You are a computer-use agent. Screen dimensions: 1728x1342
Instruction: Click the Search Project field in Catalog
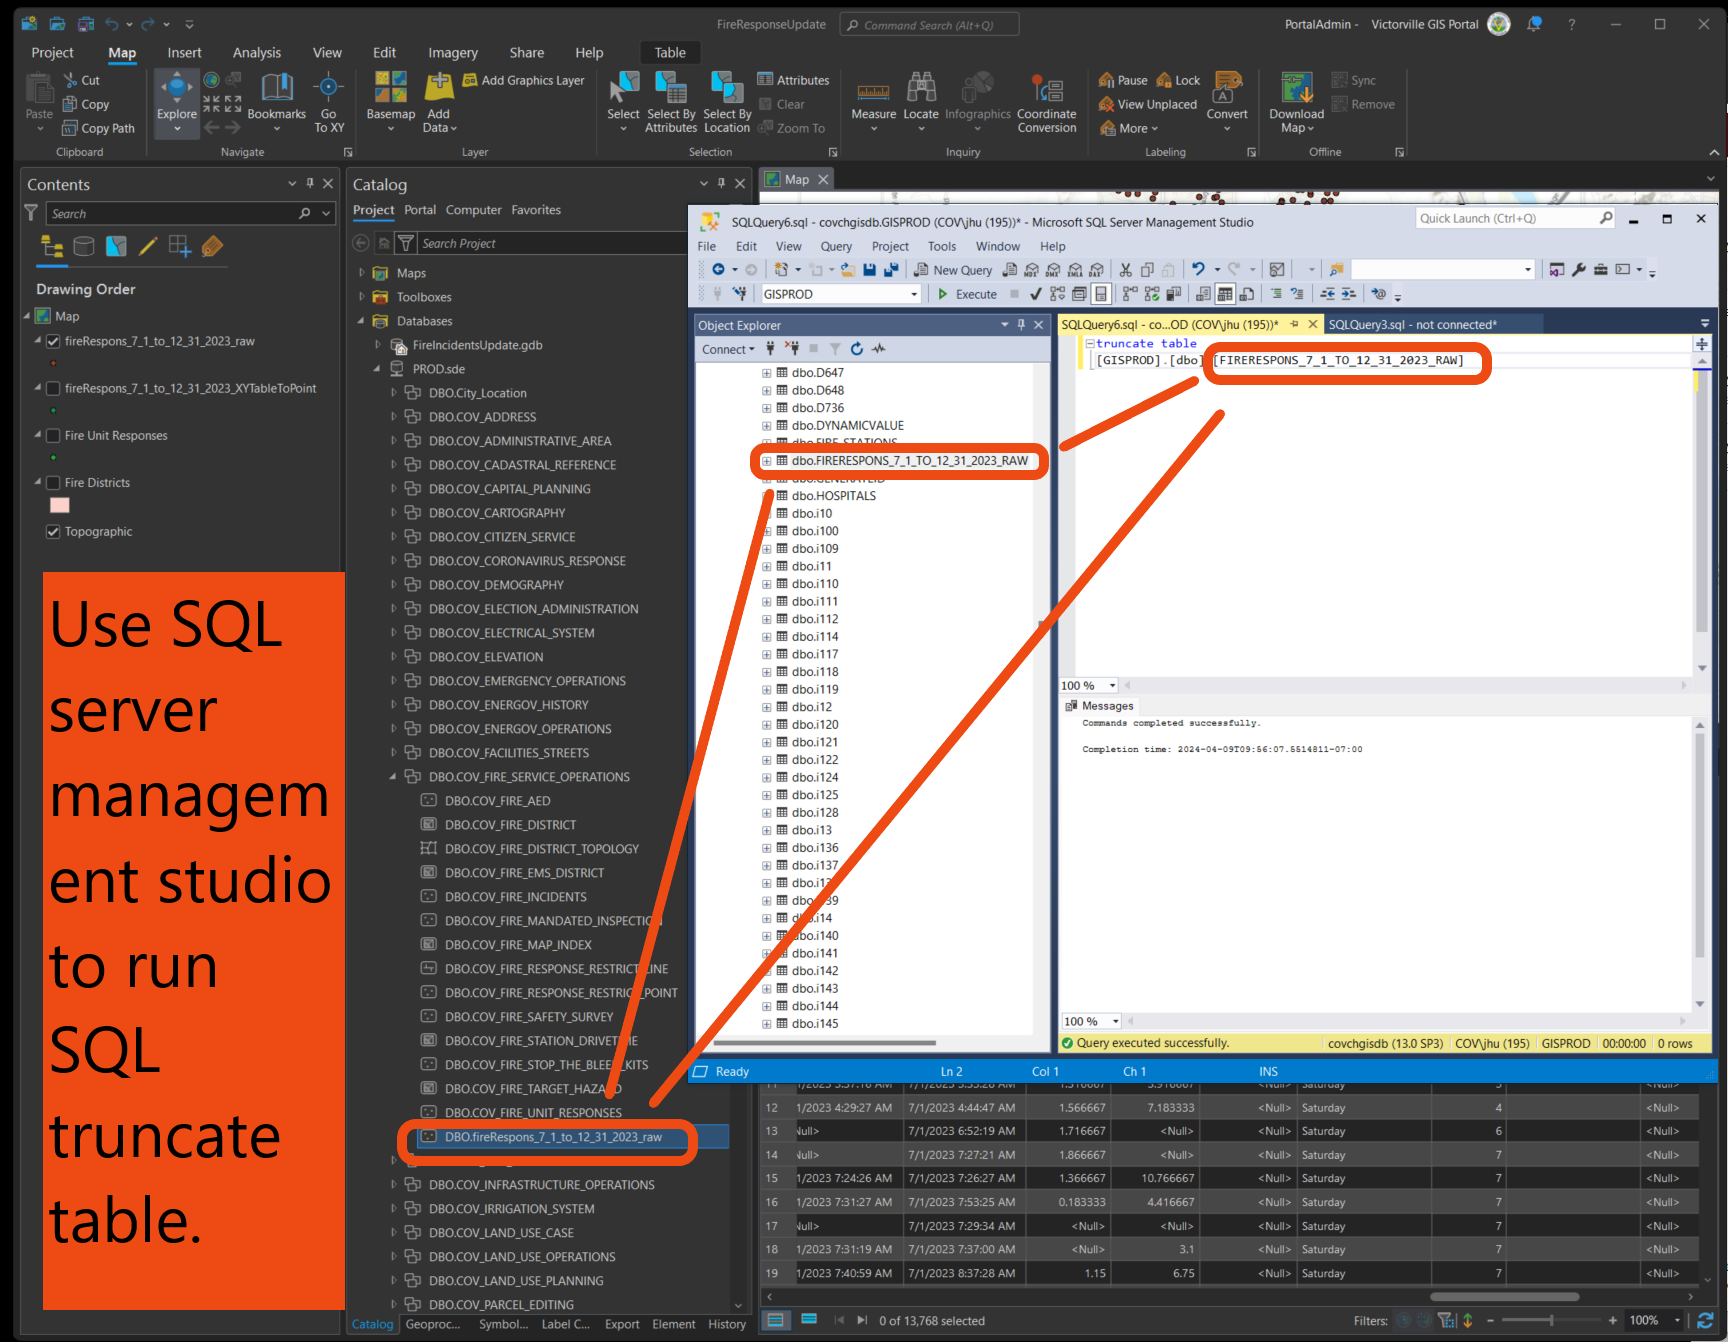552,243
